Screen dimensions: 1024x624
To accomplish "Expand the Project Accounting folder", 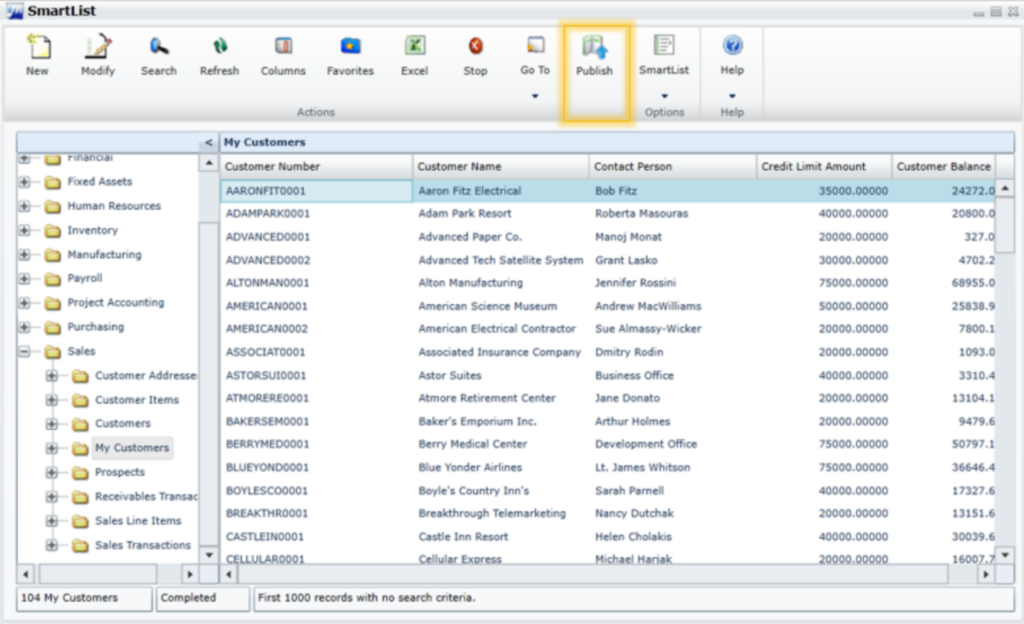I will [25, 303].
